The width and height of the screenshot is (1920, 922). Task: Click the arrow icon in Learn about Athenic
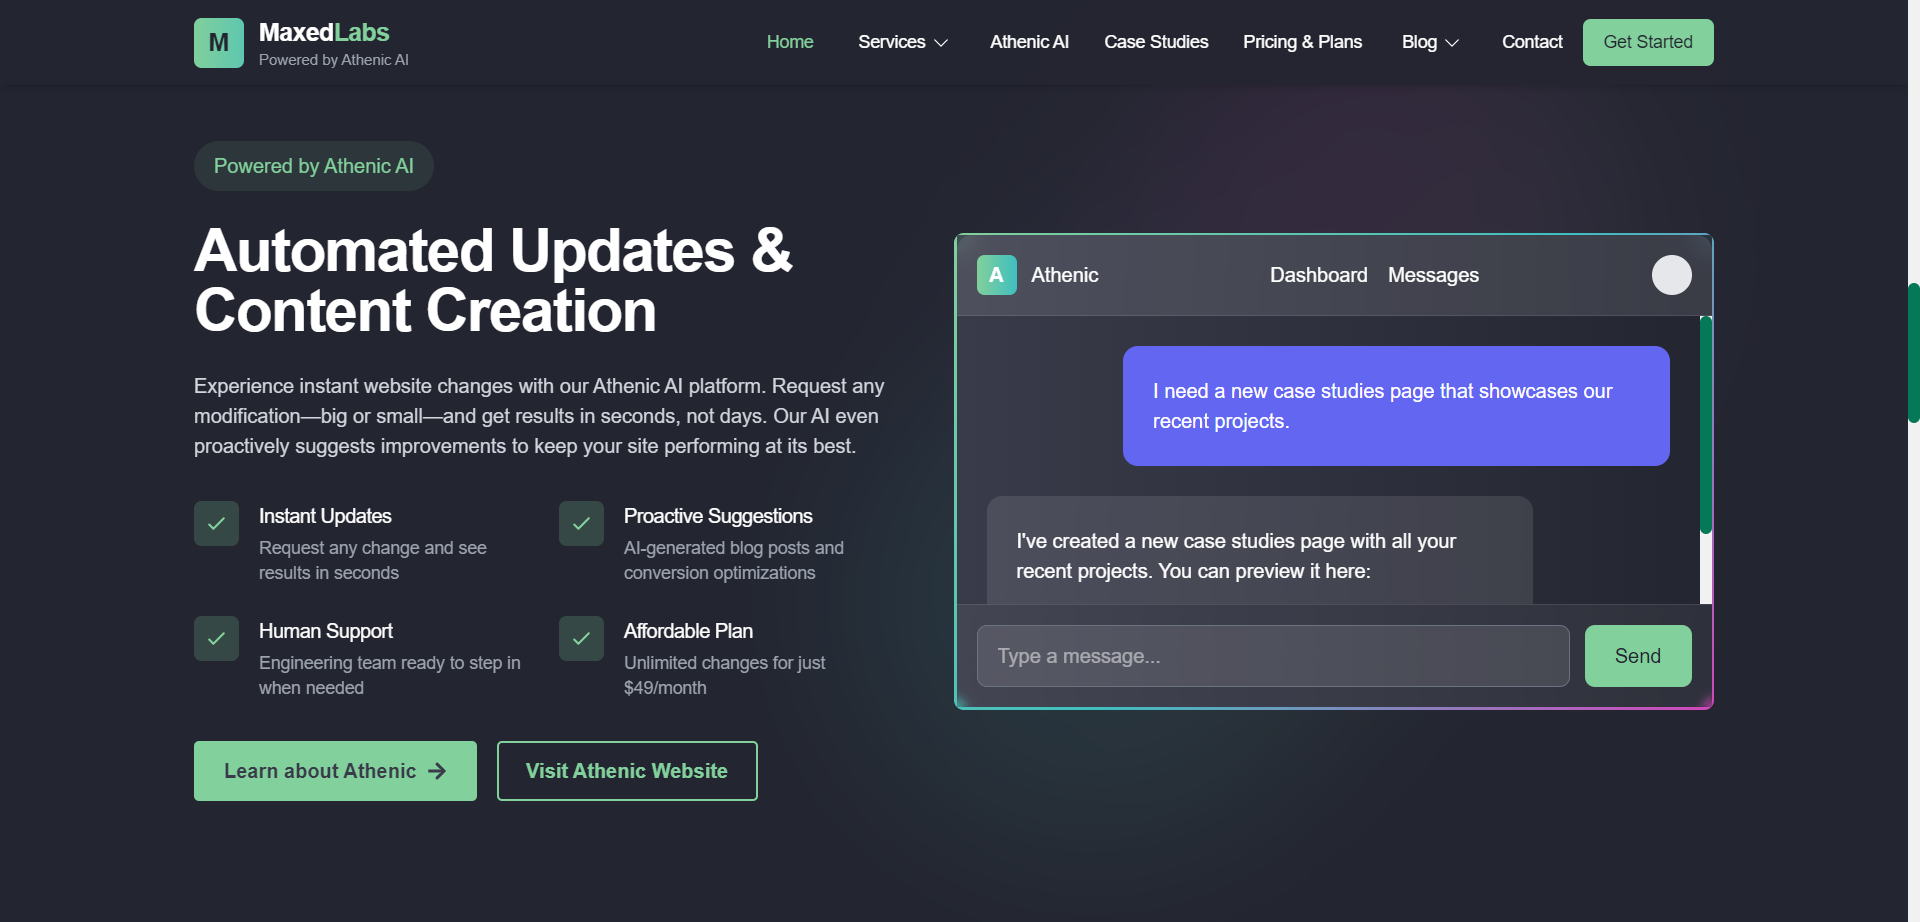[x=437, y=771]
